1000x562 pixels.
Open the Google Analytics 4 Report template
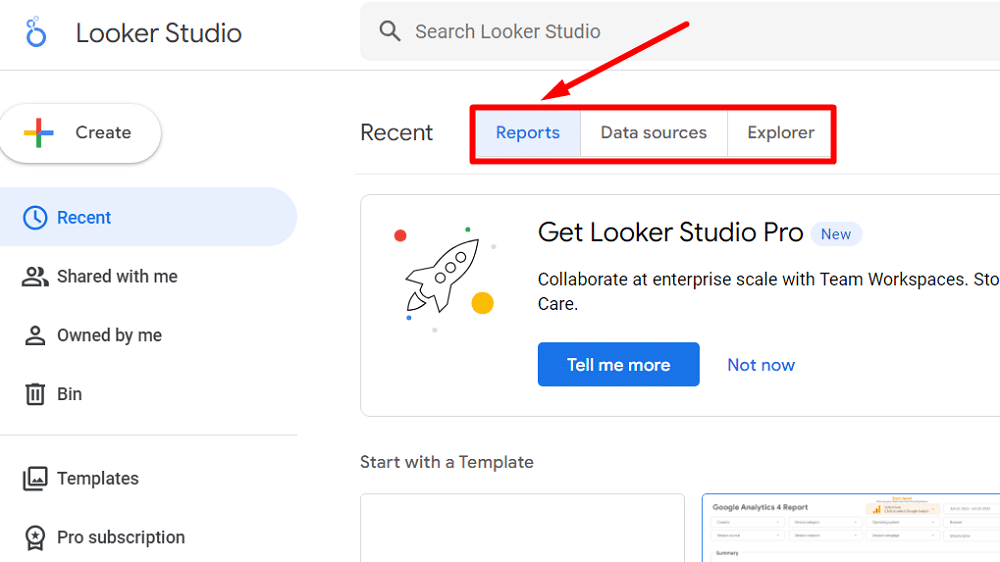[851, 528]
